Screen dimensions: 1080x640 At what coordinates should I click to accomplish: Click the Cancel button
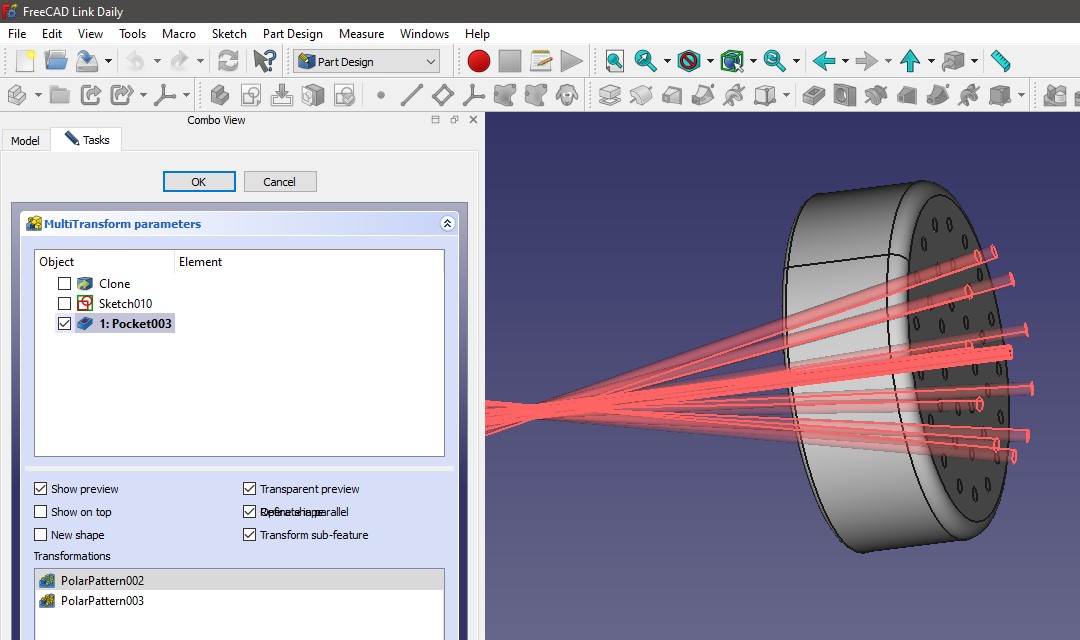tap(280, 181)
